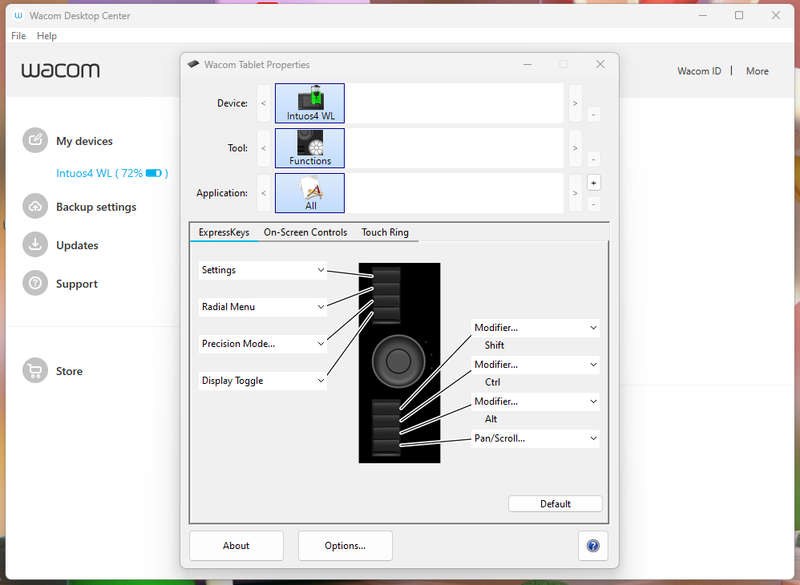This screenshot has height=585, width=800.
Task: Open Updates in sidebar
Action: click(77, 245)
